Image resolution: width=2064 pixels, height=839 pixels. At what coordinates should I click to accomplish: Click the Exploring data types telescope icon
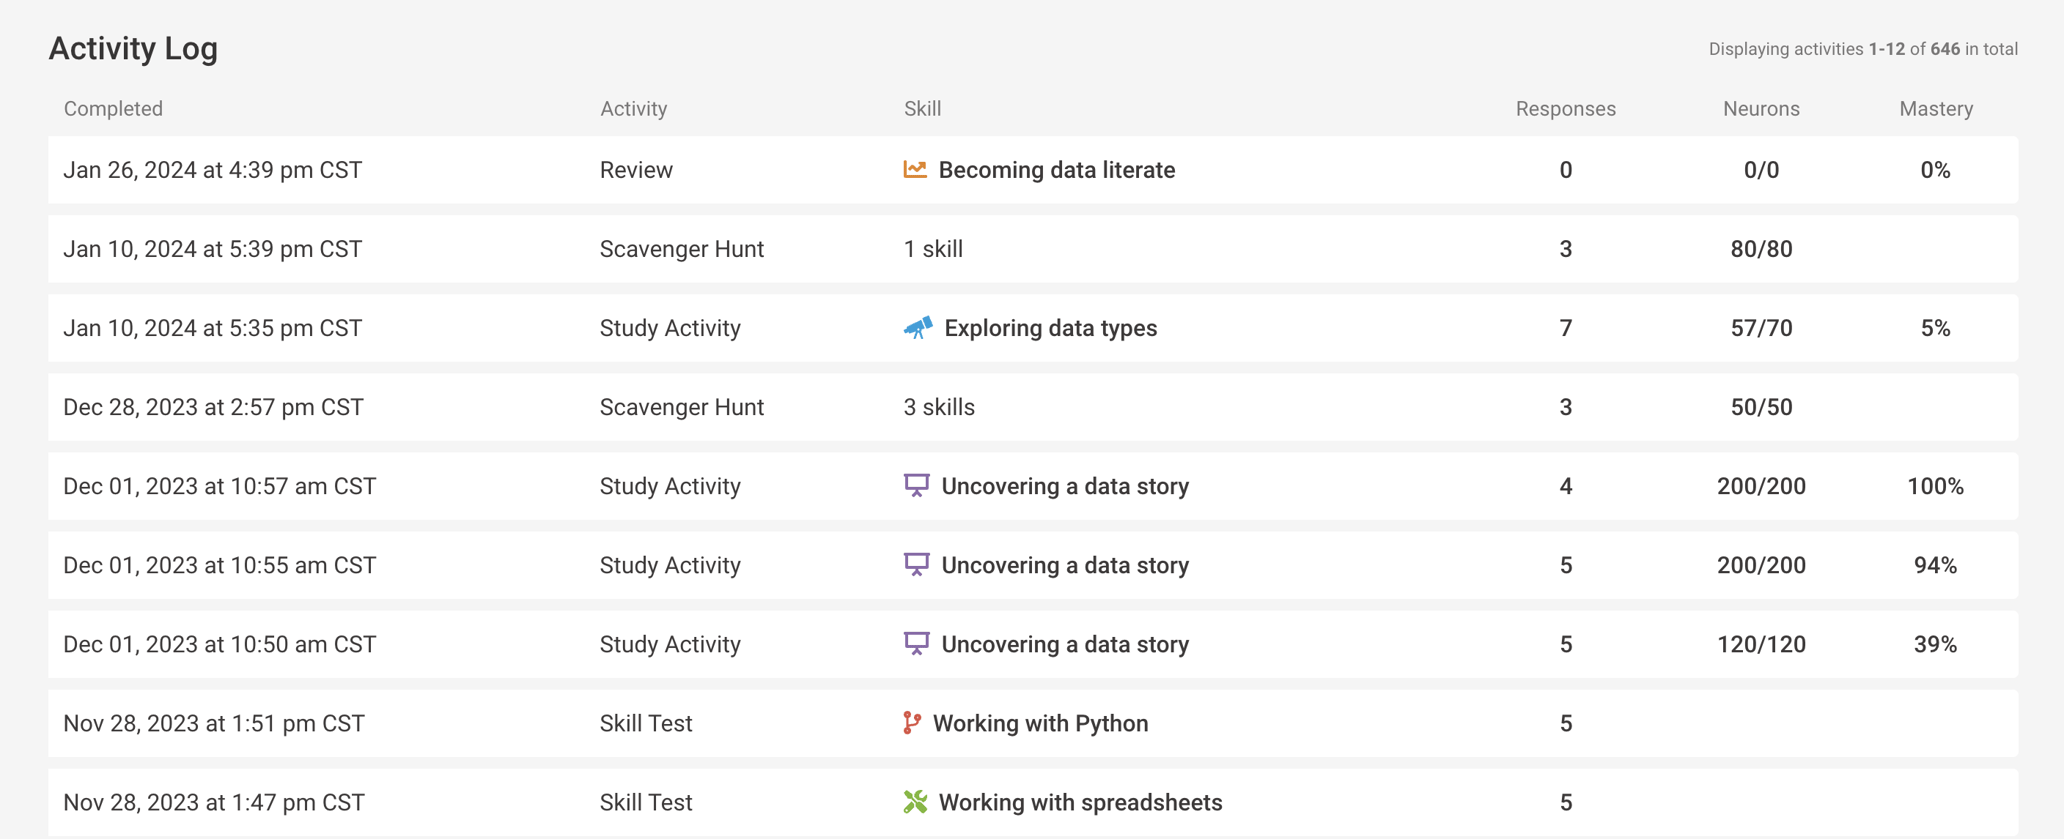(917, 328)
